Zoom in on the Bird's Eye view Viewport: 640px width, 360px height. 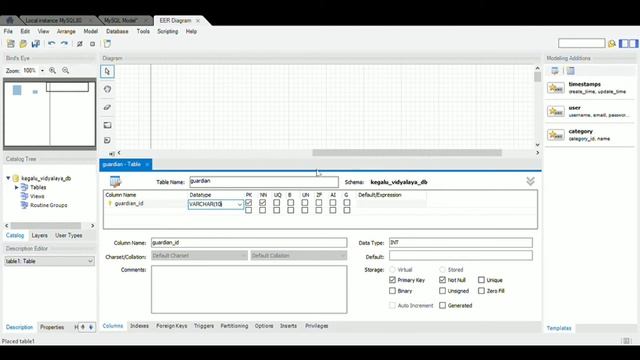tap(53, 71)
